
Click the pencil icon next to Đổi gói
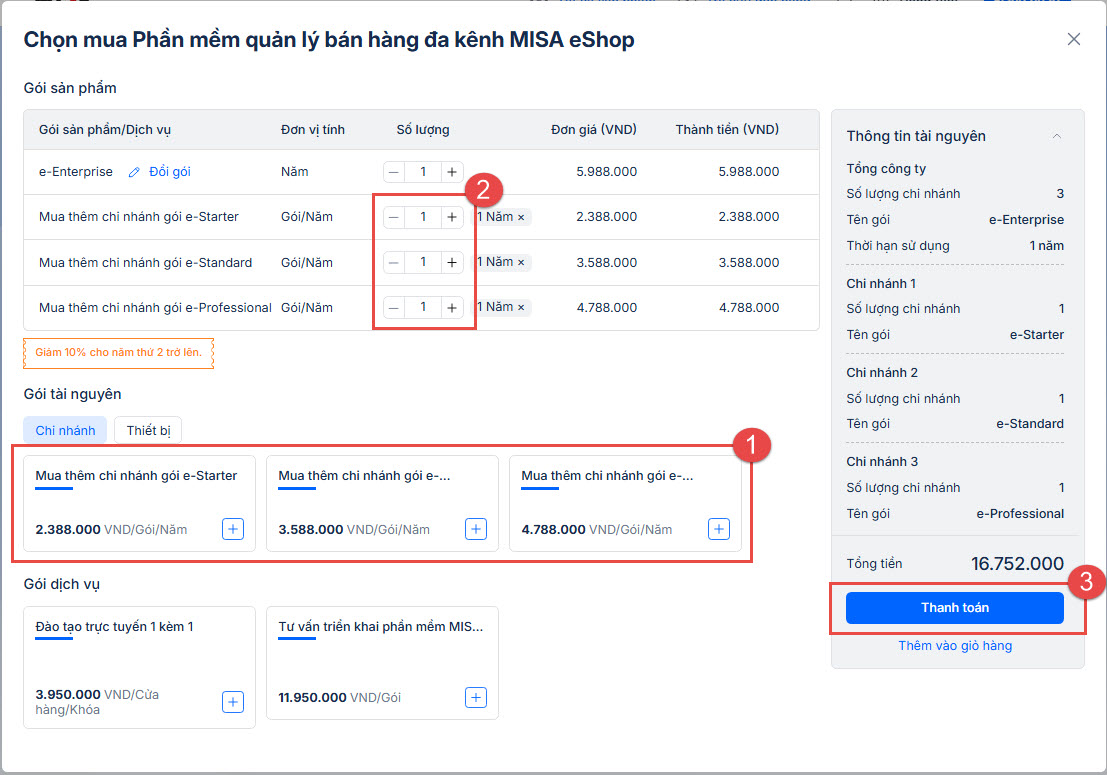click(x=135, y=172)
